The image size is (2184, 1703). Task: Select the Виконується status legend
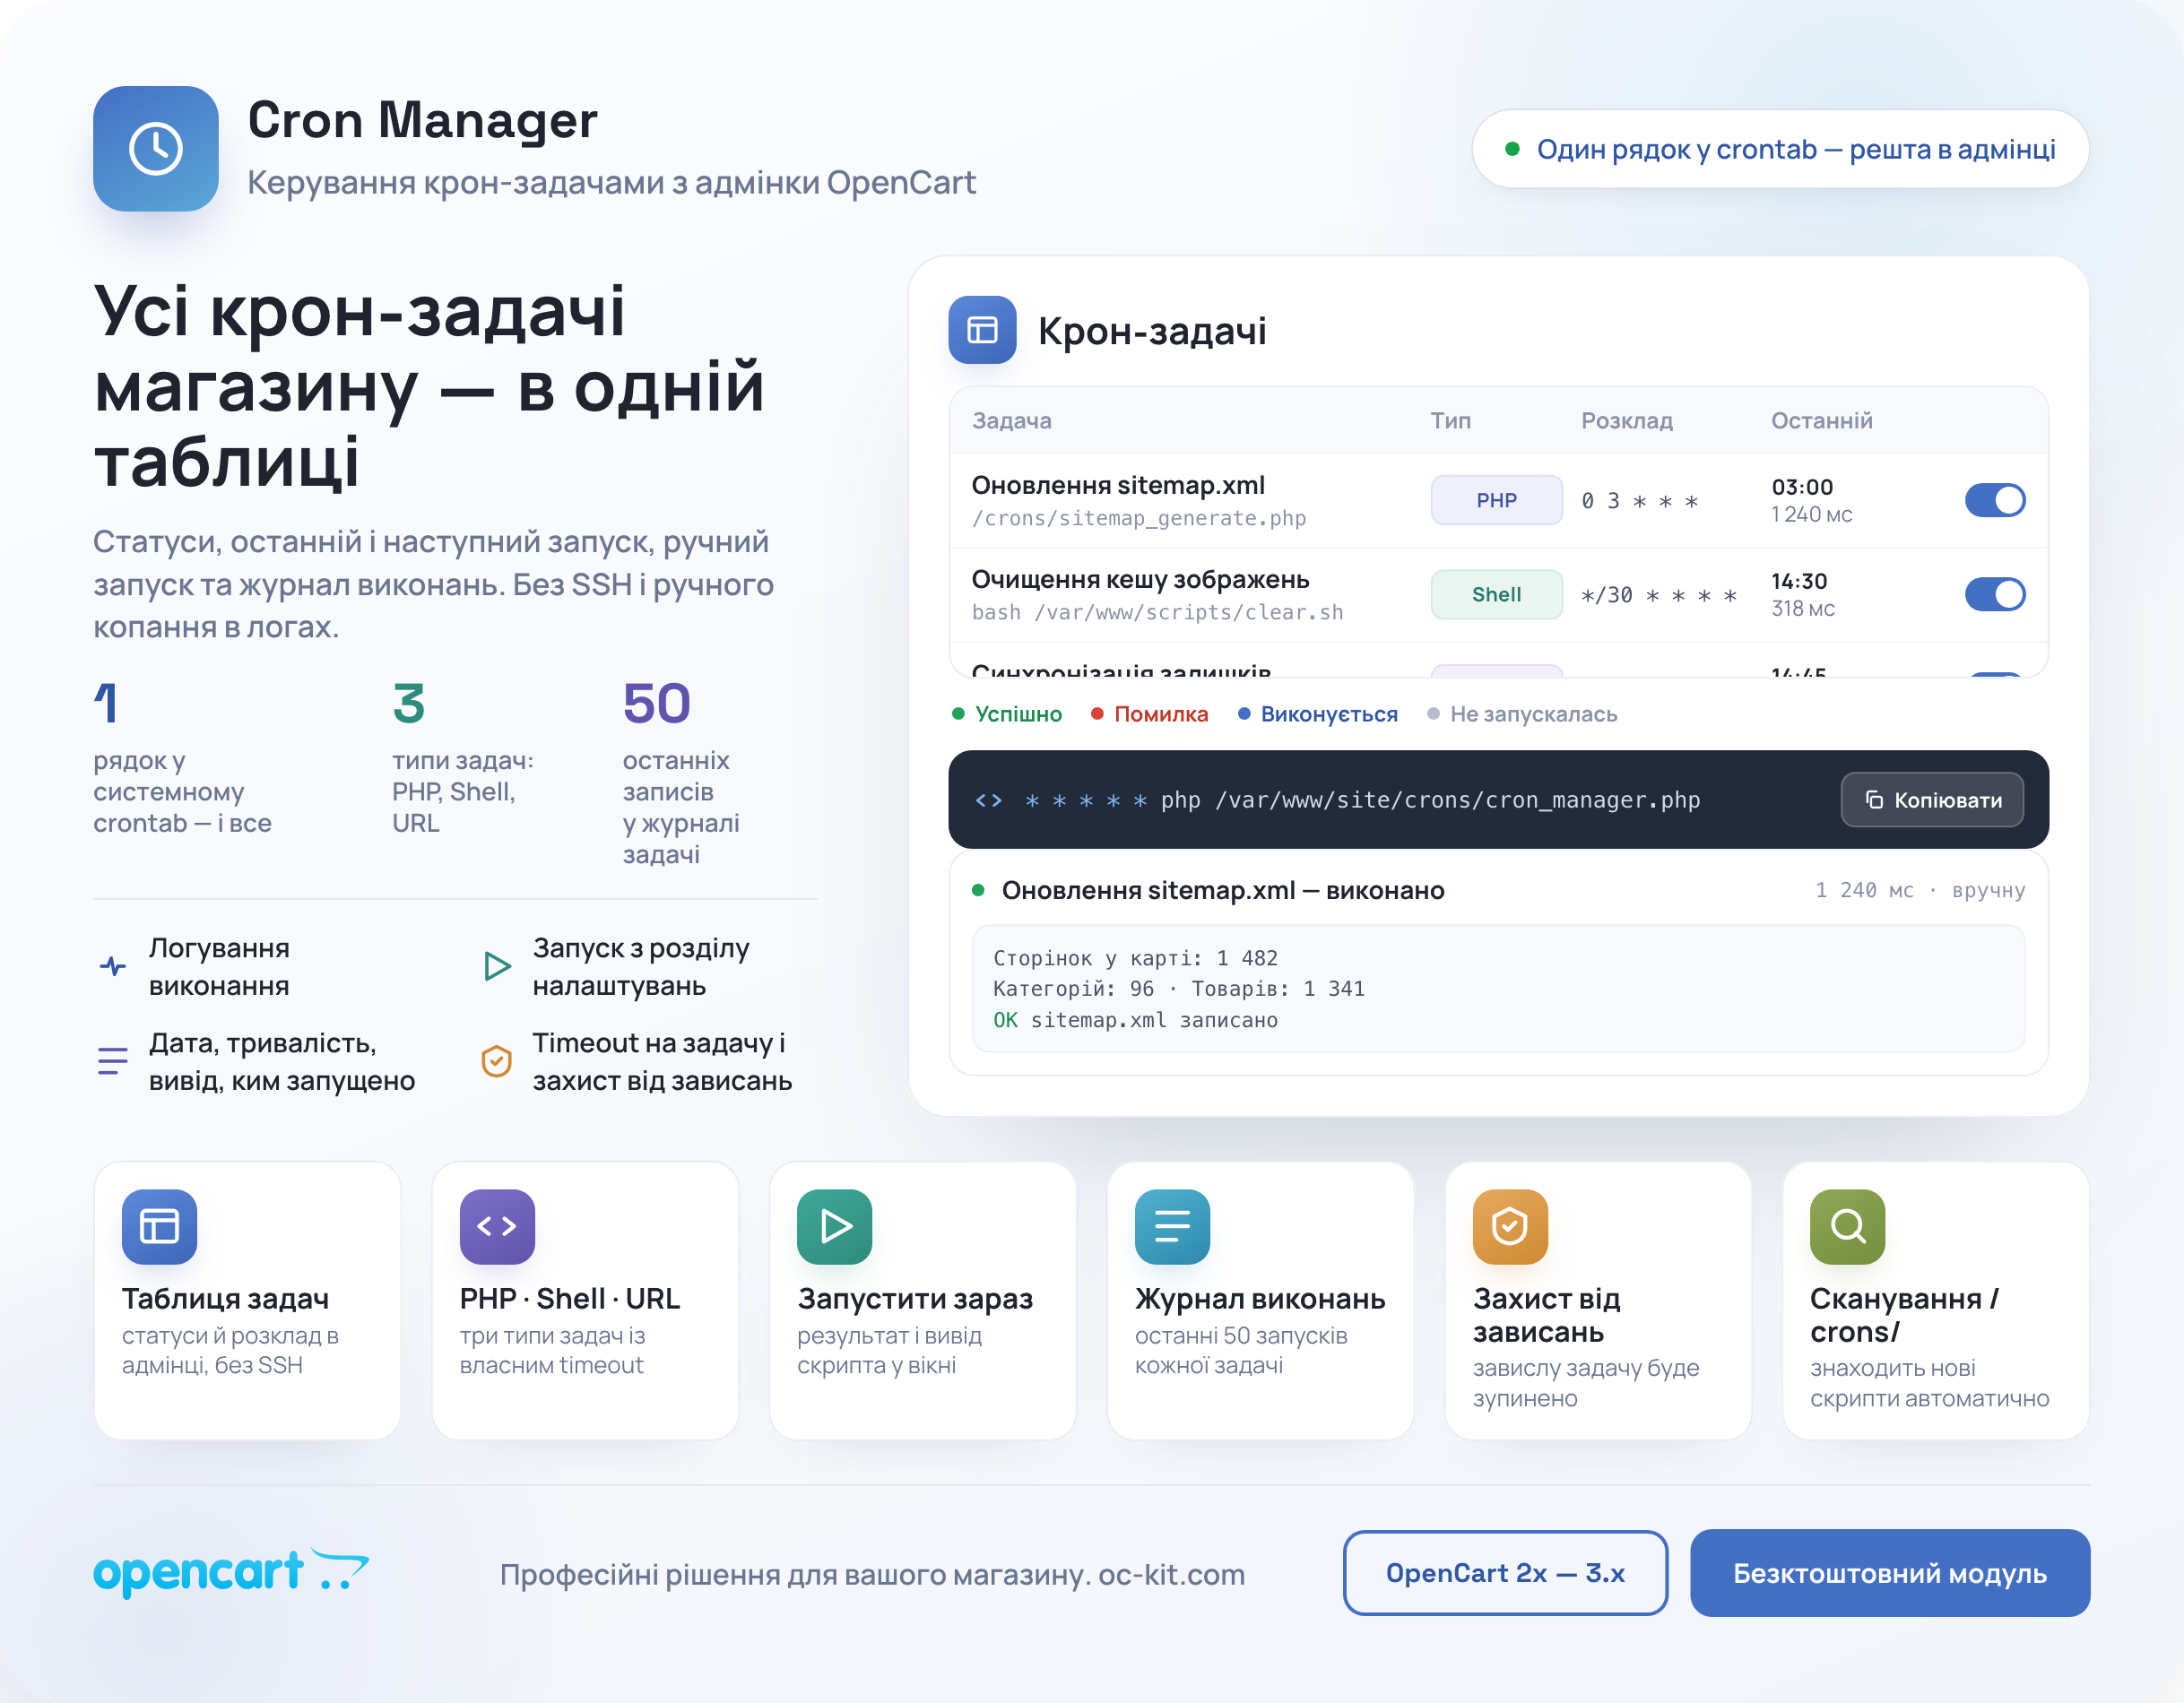pyautogui.click(x=1318, y=714)
